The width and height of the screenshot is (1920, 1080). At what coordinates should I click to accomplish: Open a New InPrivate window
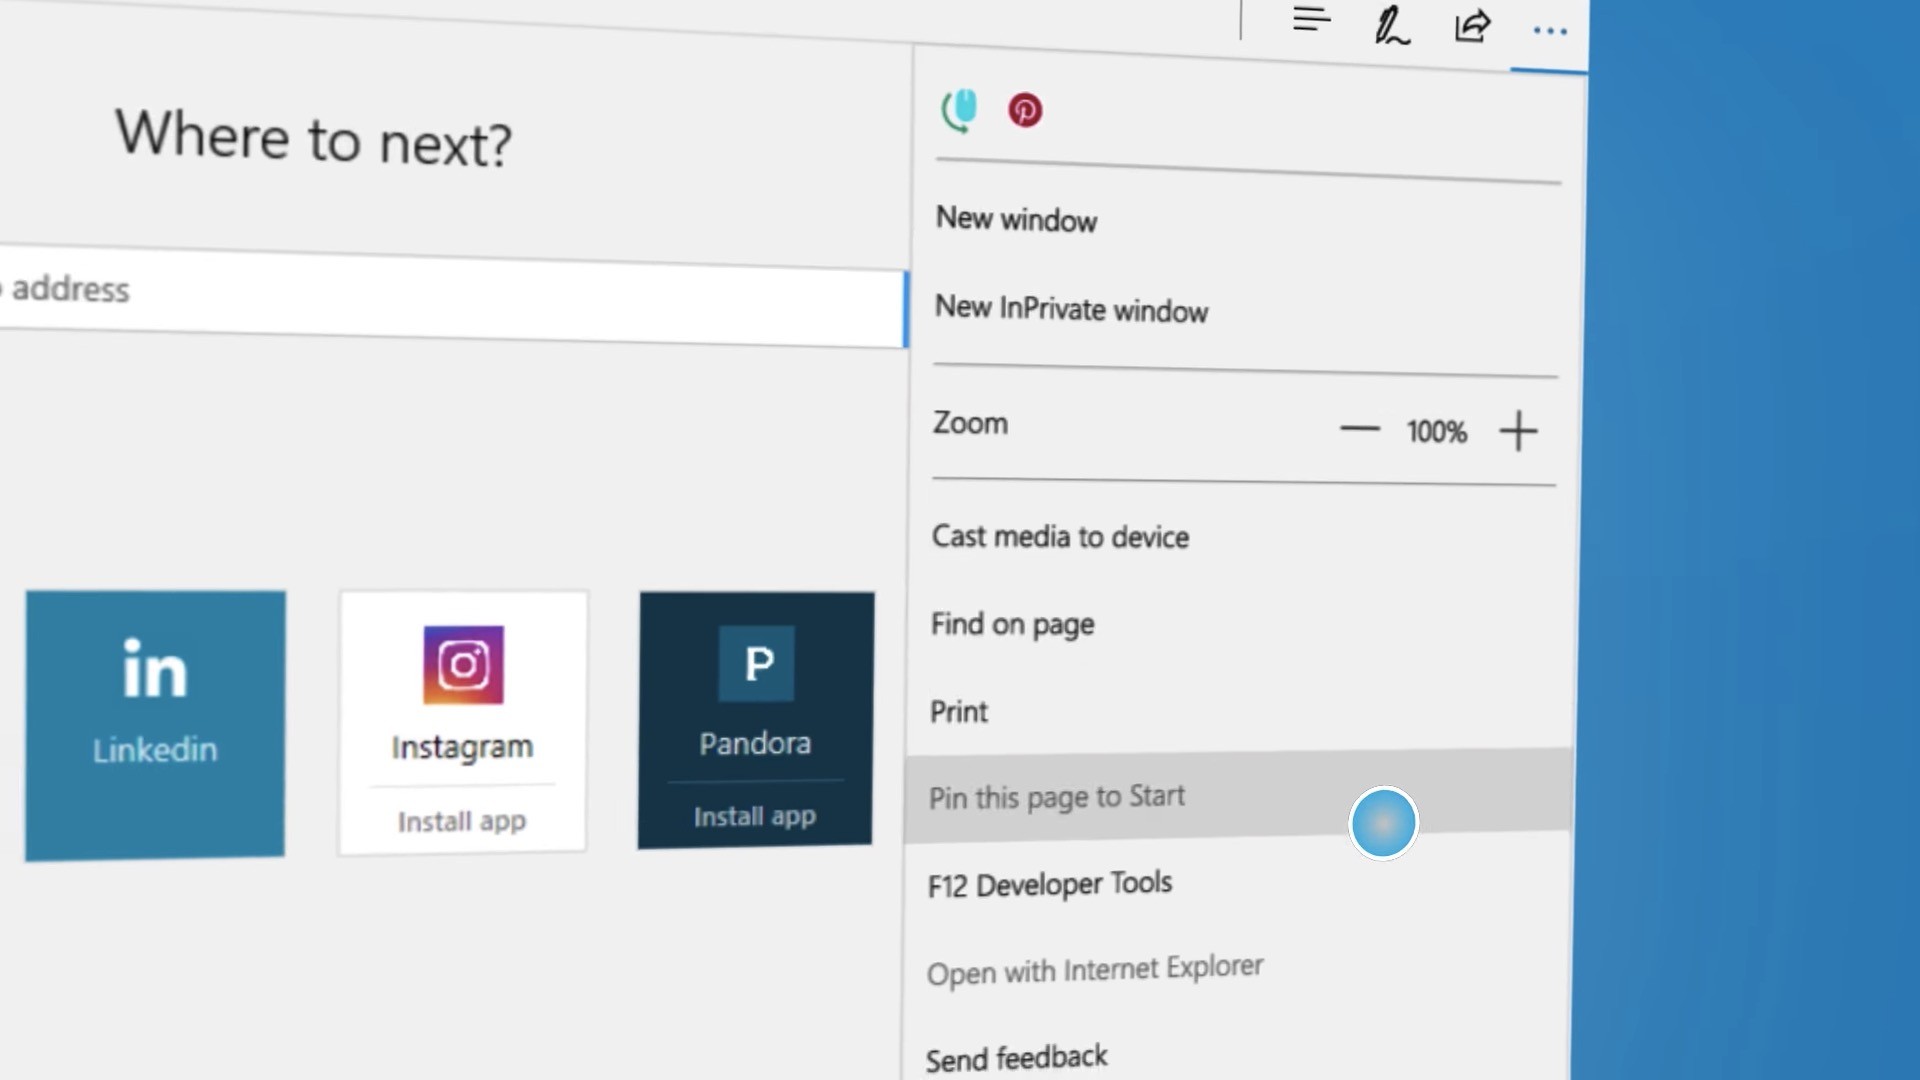(x=1071, y=309)
